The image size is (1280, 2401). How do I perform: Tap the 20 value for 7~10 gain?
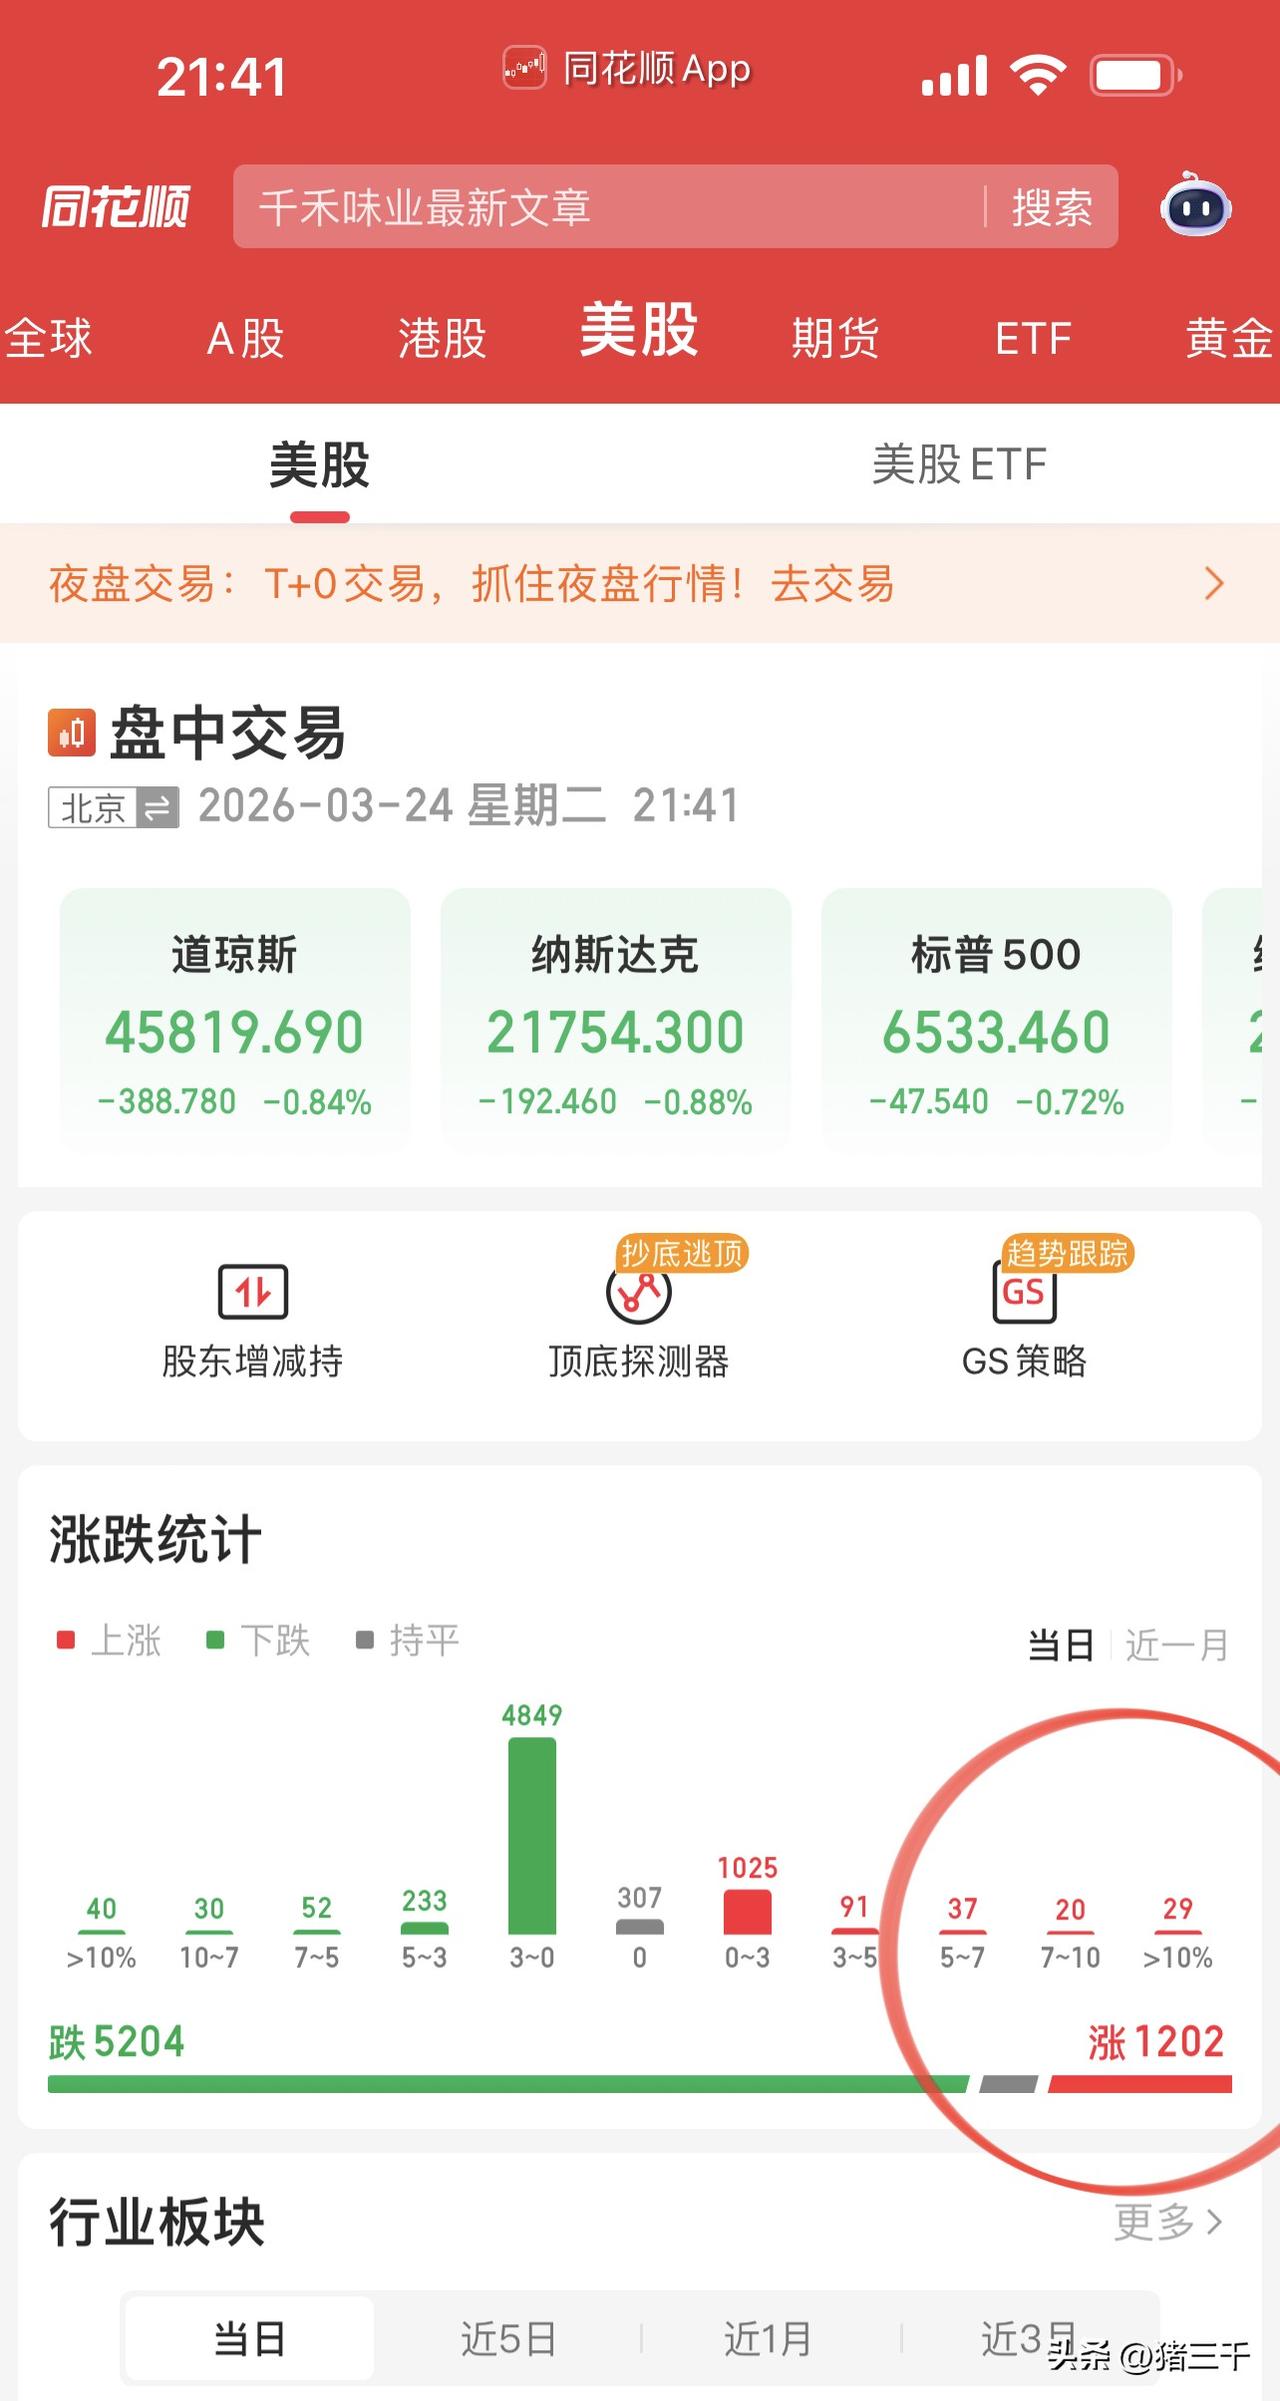point(1070,1909)
